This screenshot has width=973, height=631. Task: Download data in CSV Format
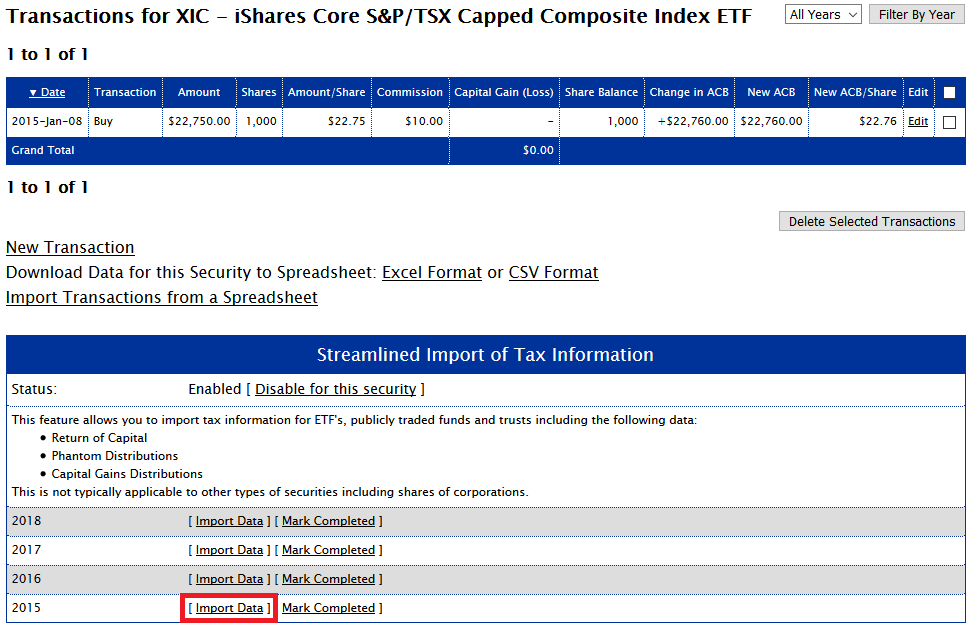tap(554, 272)
